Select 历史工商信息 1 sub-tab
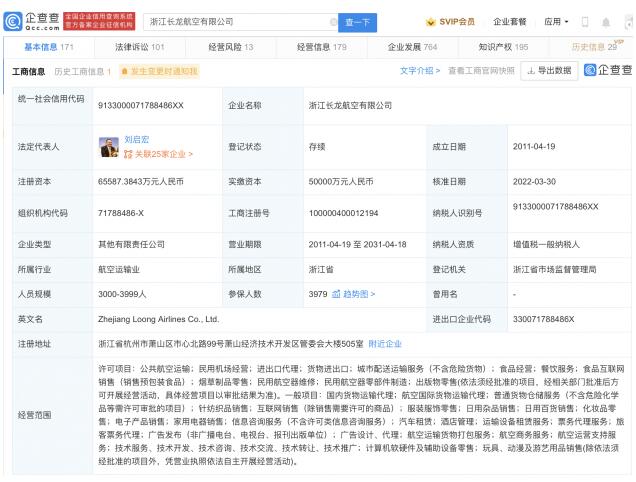636x482 pixels. pos(83,72)
